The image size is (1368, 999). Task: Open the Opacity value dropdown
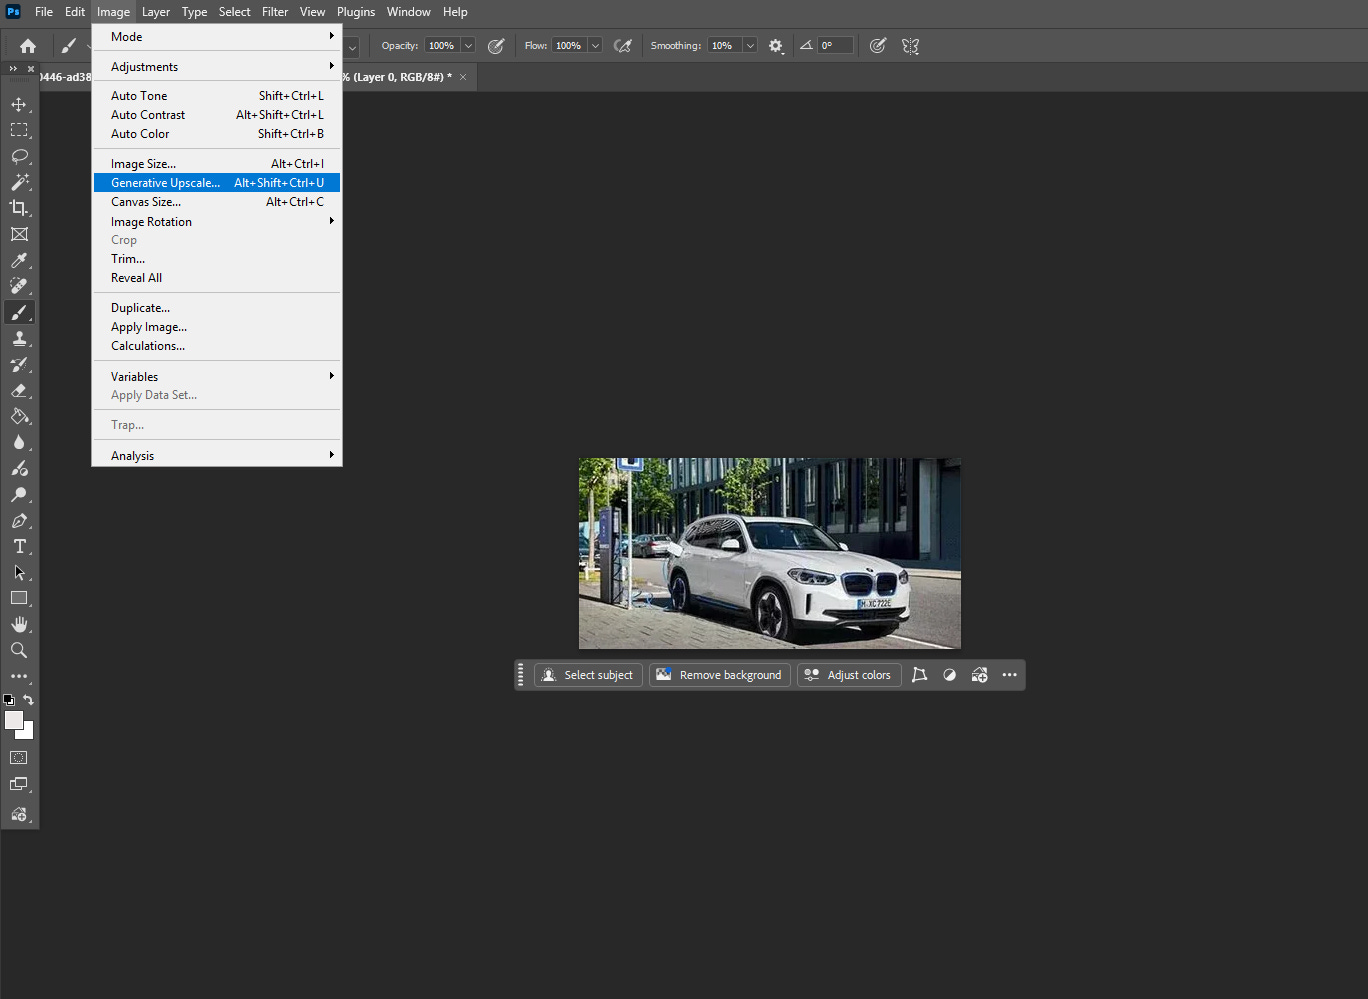[468, 46]
